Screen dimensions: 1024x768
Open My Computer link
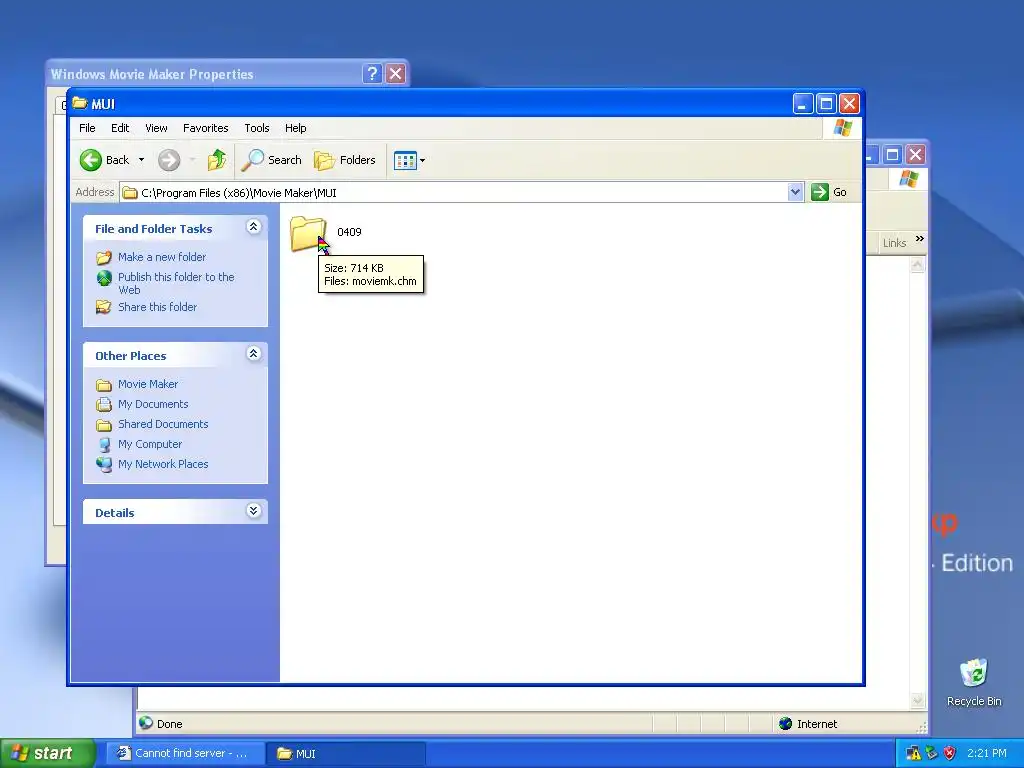point(150,444)
